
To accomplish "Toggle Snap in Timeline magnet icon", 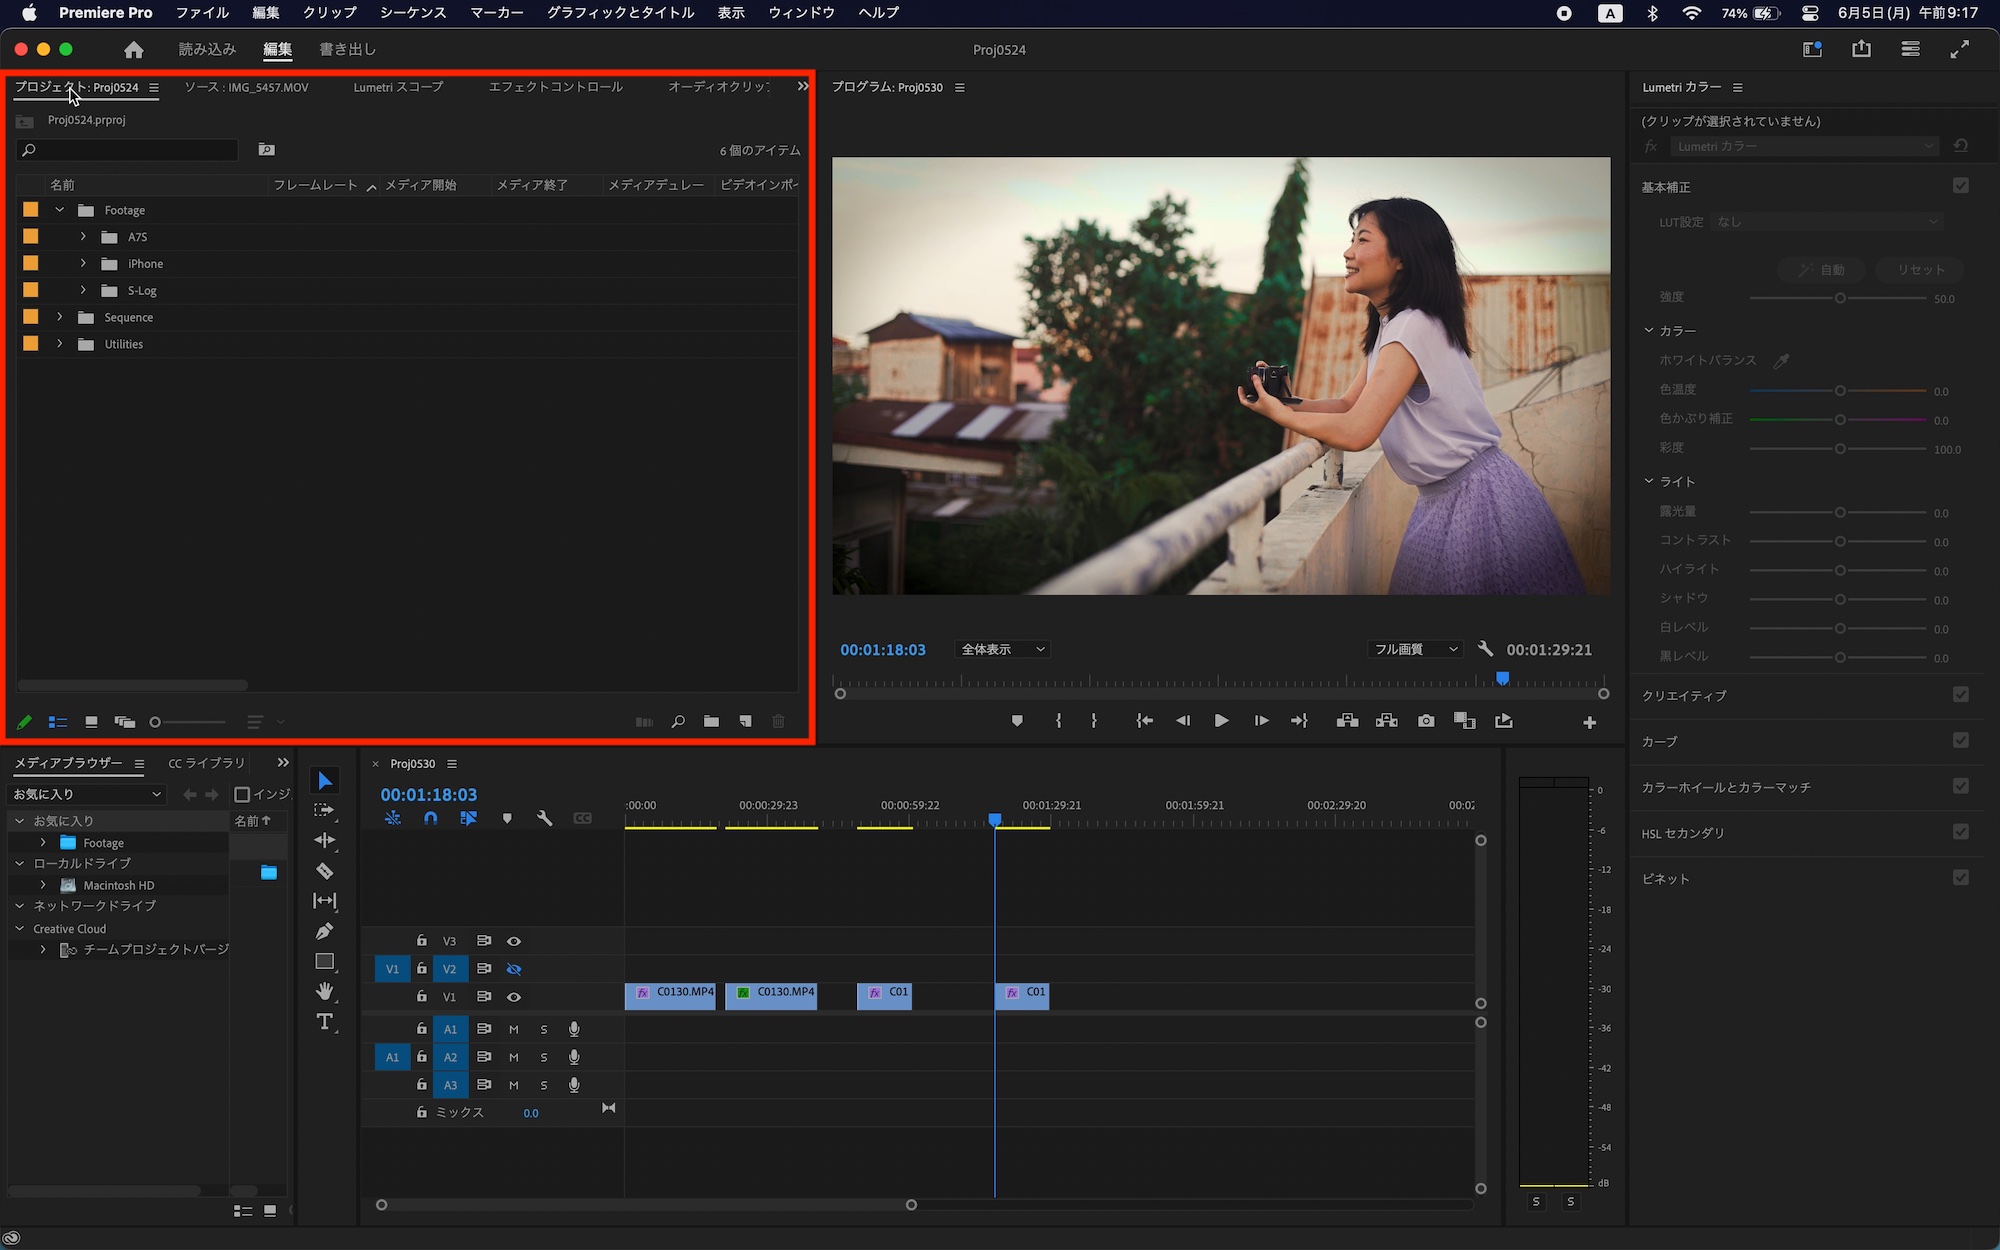I will pyautogui.click(x=431, y=818).
